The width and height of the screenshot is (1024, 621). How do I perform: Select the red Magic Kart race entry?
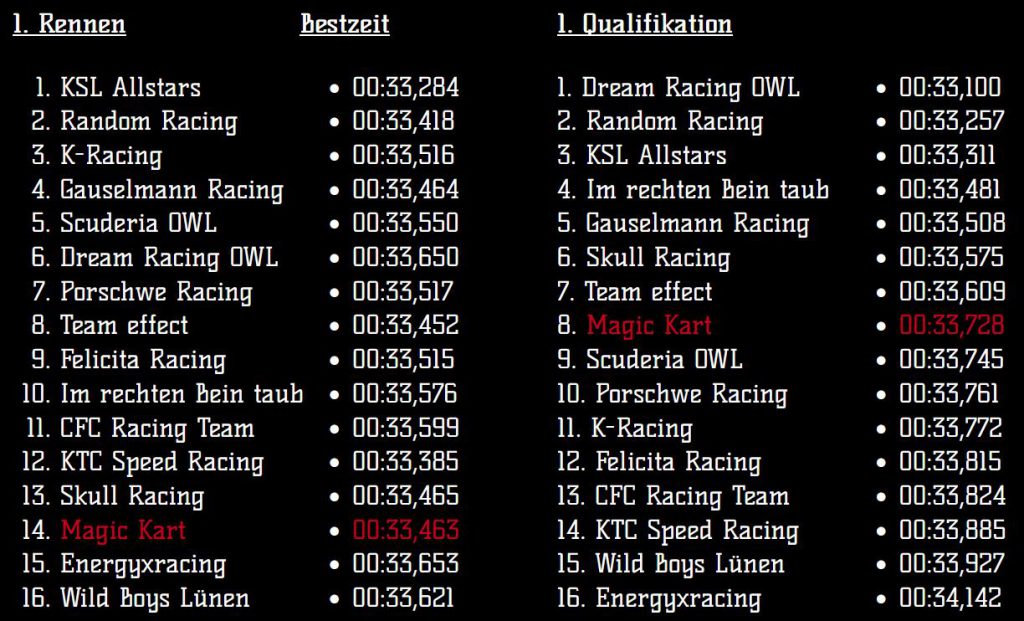[x=123, y=530]
